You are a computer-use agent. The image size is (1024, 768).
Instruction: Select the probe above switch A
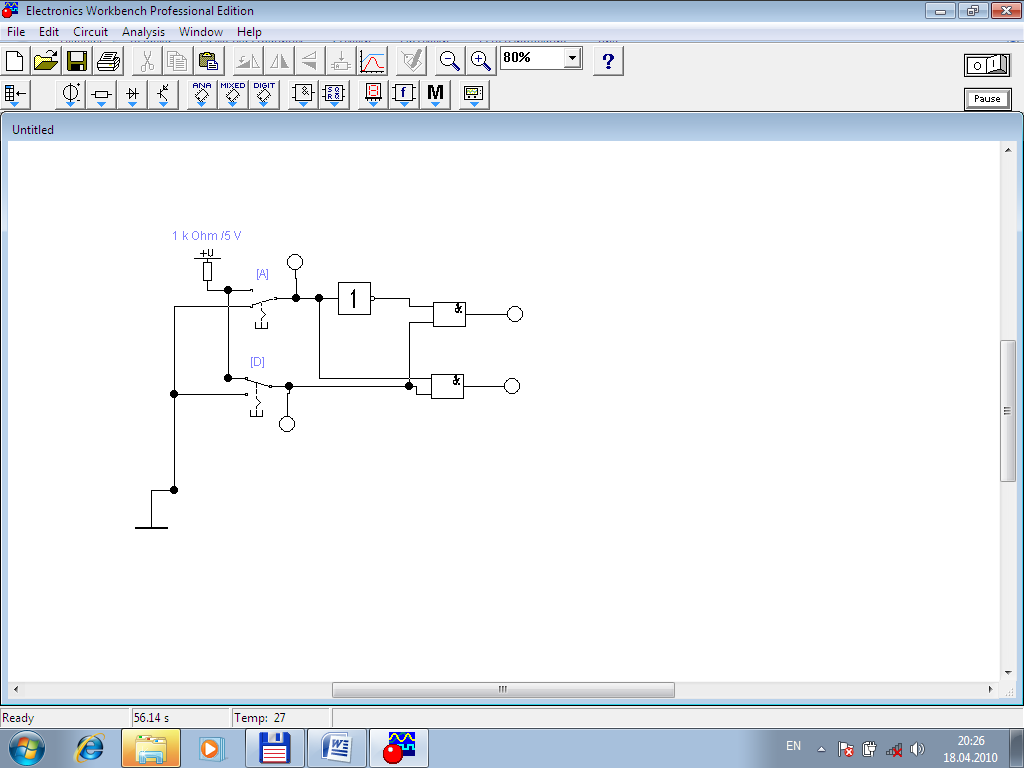[x=295, y=262]
